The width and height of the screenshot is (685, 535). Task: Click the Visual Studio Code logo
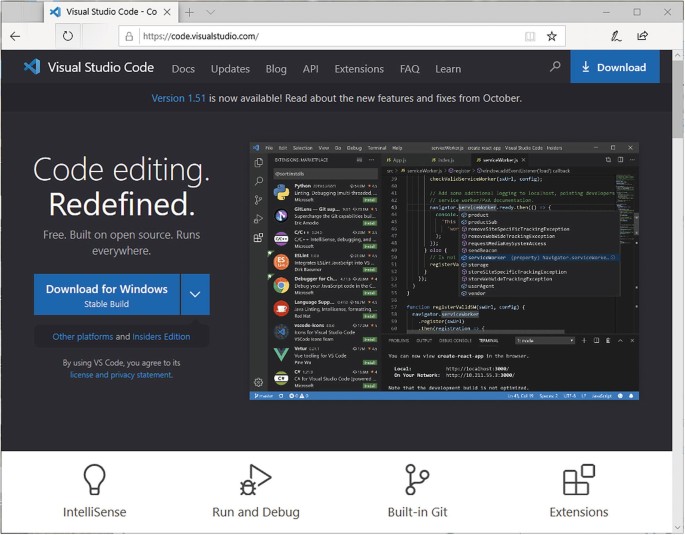[32, 67]
